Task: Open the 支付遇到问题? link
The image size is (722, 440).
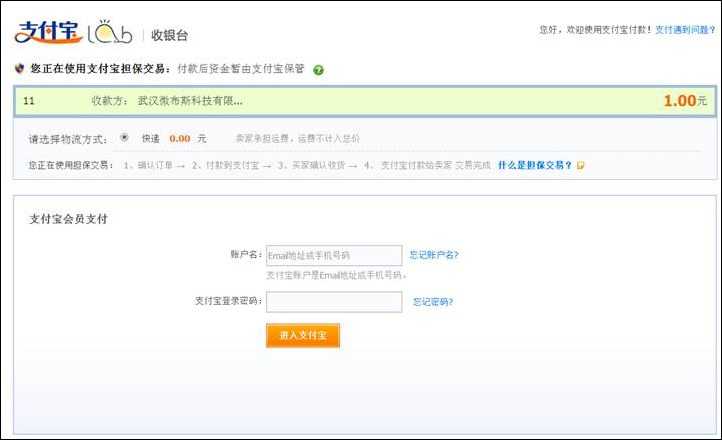Action: tap(685, 30)
